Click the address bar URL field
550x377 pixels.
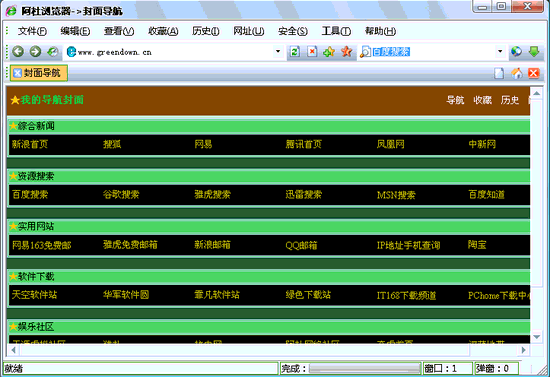click(174, 52)
